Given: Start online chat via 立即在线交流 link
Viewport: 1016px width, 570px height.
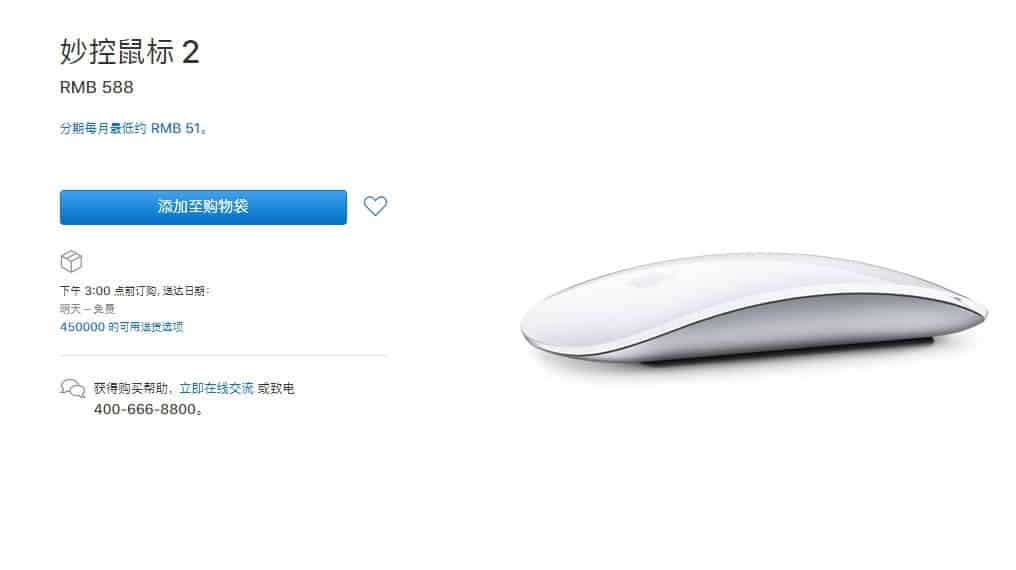Looking at the screenshot, I should pos(216,388).
